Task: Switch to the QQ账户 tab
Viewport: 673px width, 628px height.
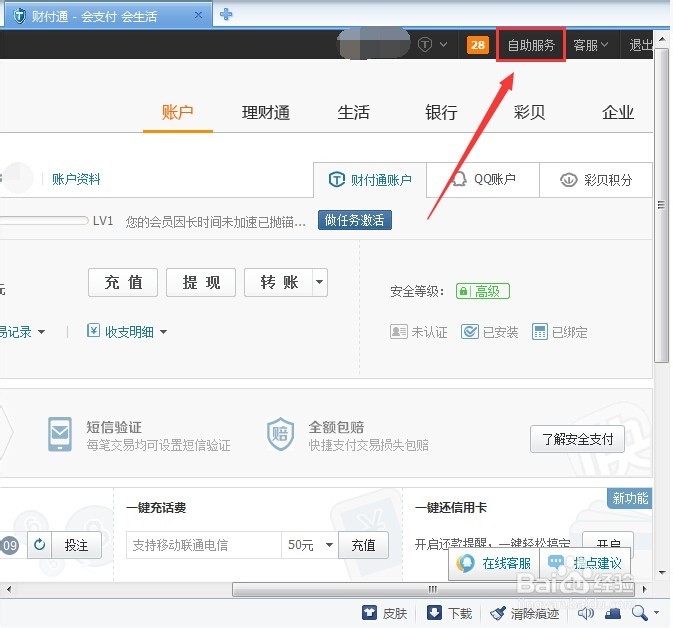Action: click(483, 179)
